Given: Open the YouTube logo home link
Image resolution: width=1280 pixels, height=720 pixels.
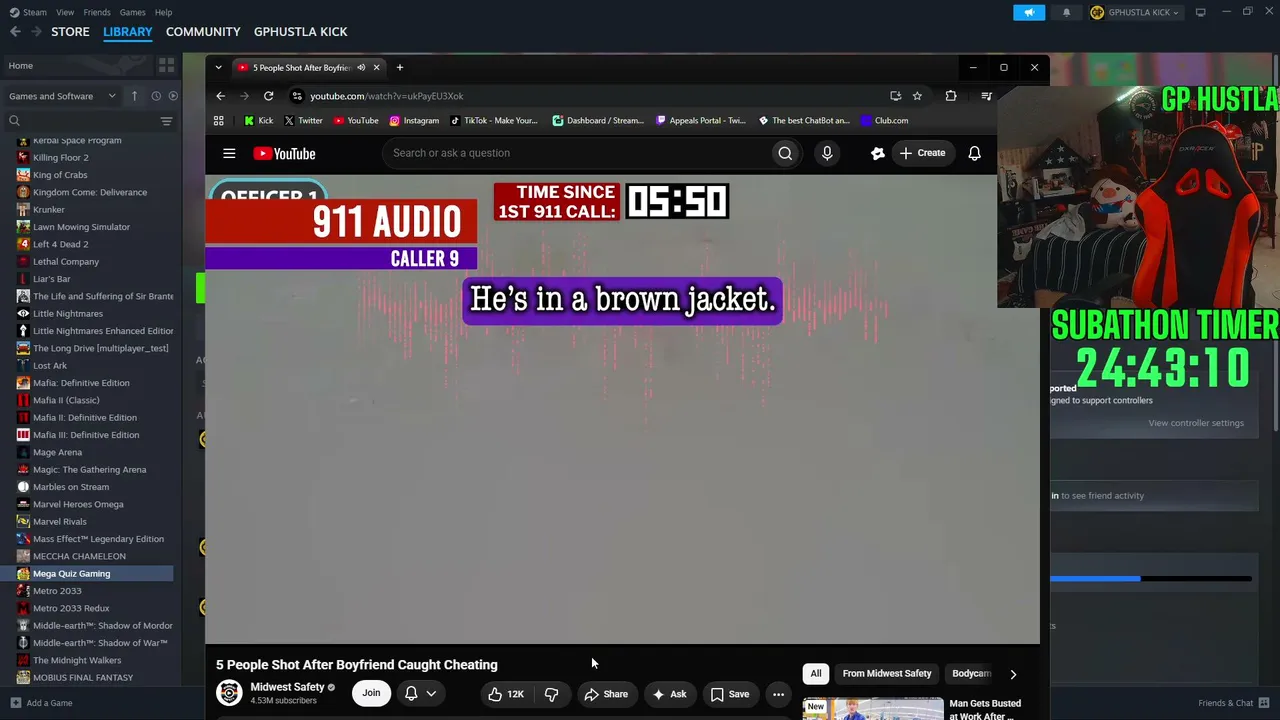Looking at the screenshot, I should click(284, 153).
